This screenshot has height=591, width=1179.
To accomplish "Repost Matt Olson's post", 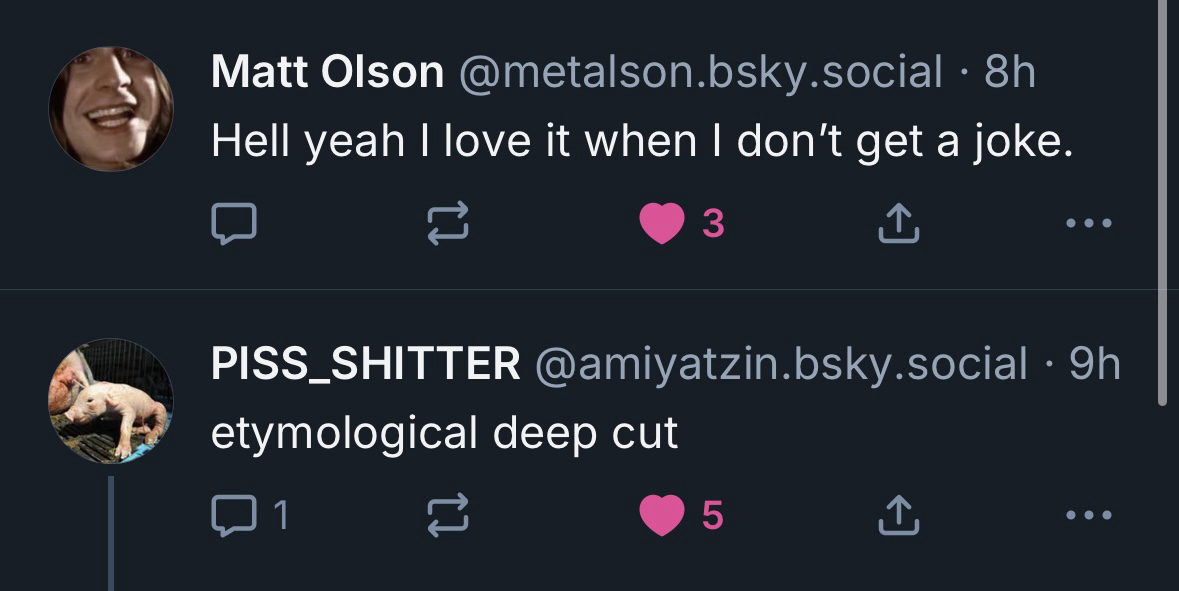I will point(448,224).
